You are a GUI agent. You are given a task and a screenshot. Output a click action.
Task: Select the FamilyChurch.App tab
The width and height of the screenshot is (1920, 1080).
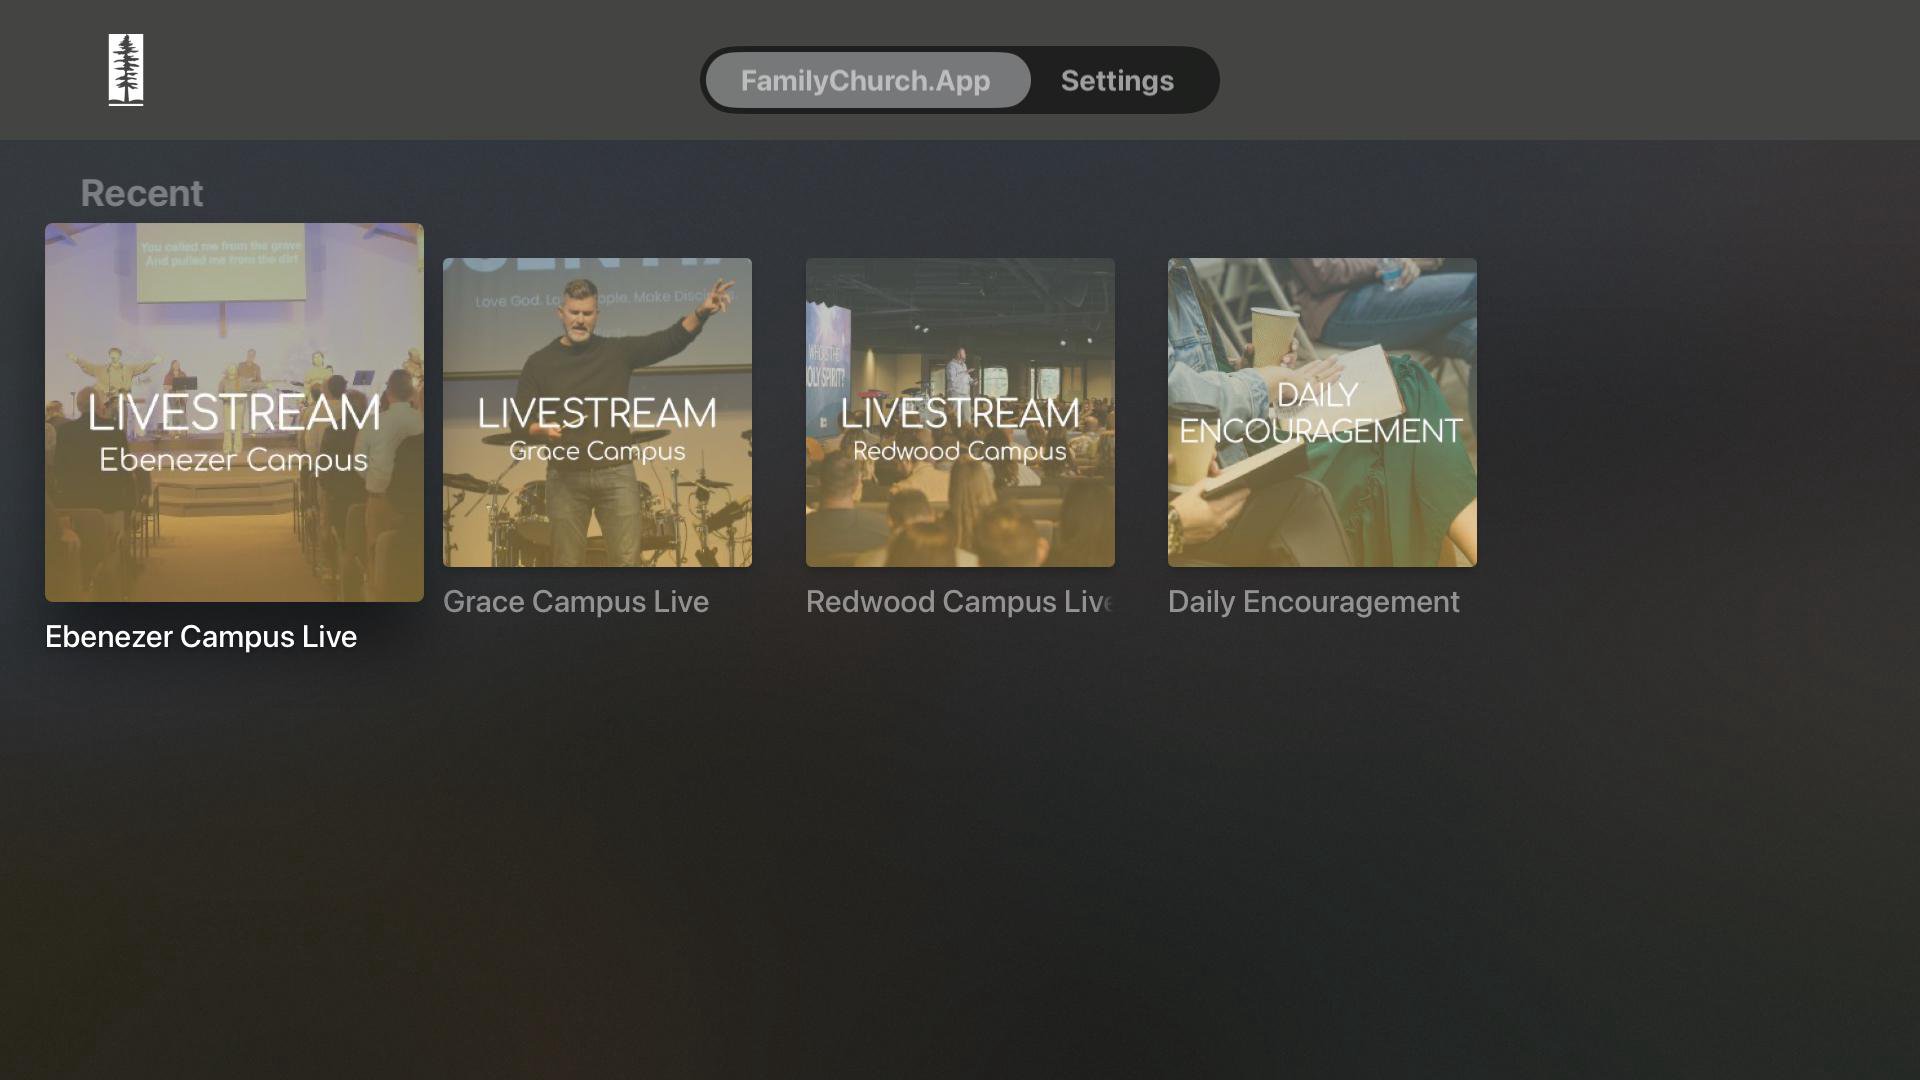(x=866, y=80)
